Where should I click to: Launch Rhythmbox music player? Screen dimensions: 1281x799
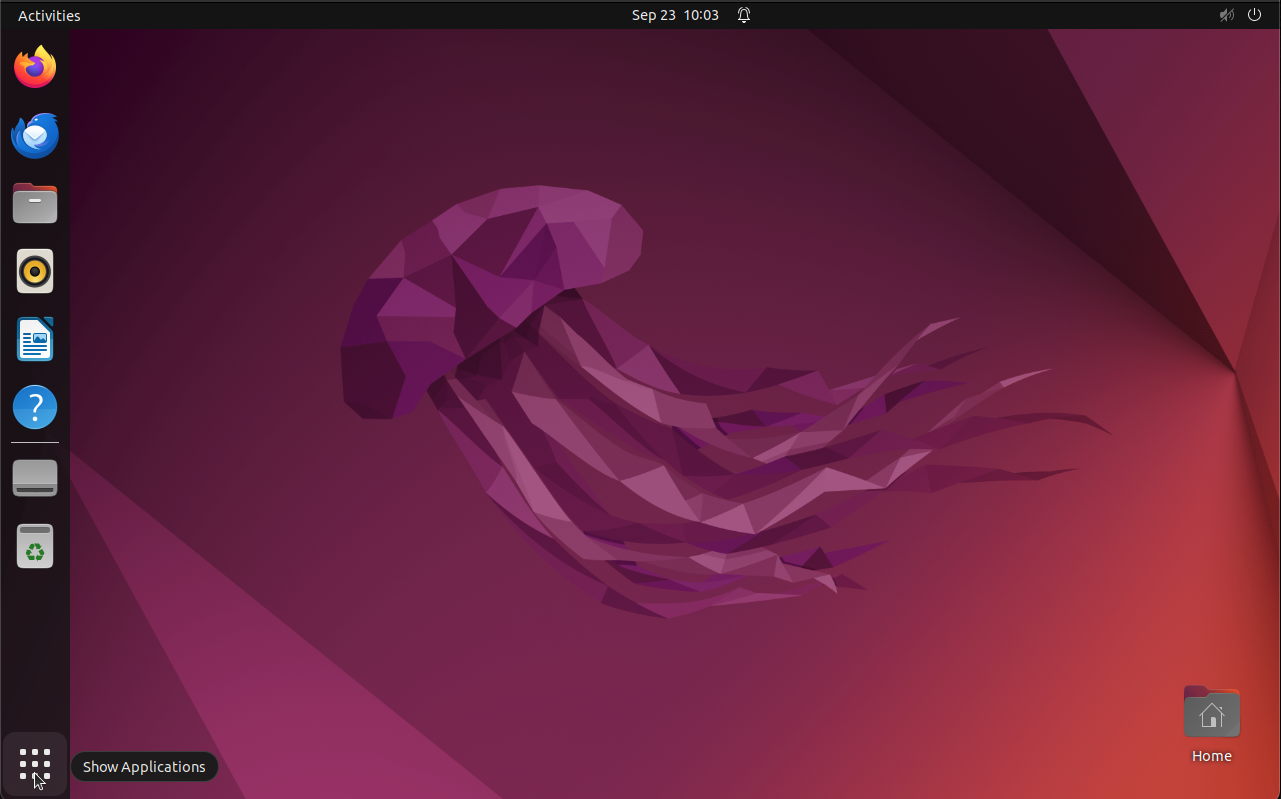coord(34,271)
